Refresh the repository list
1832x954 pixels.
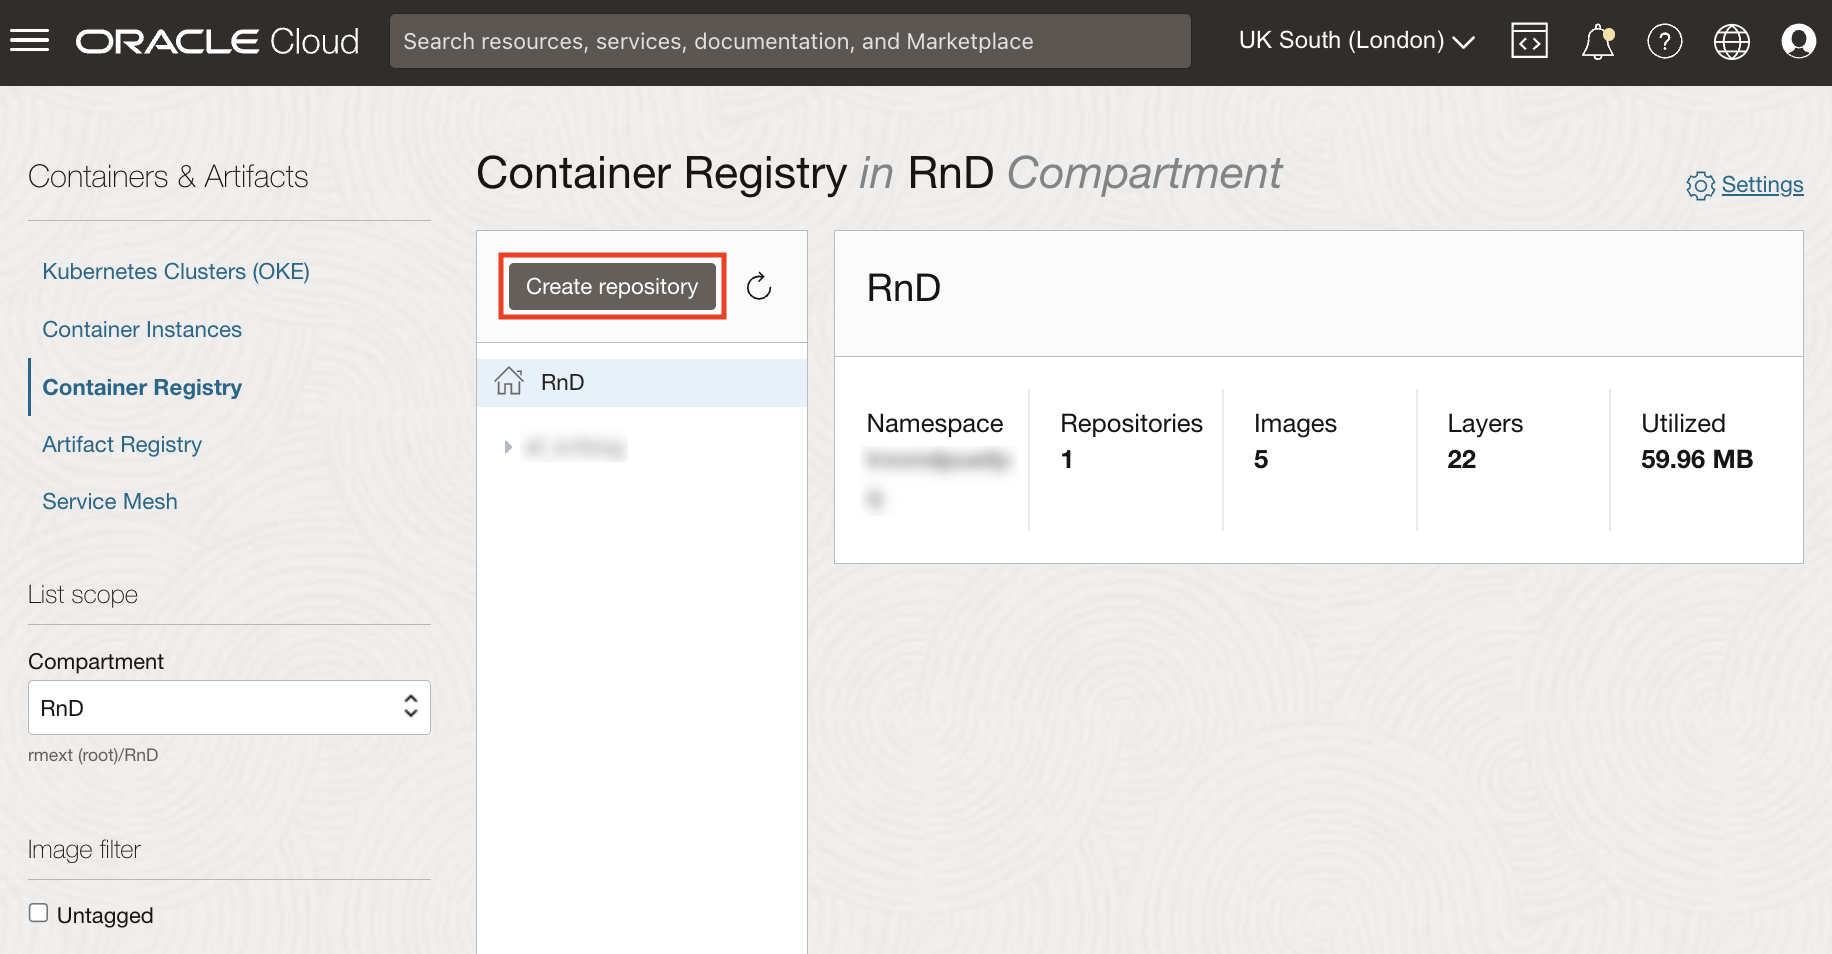pos(759,287)
